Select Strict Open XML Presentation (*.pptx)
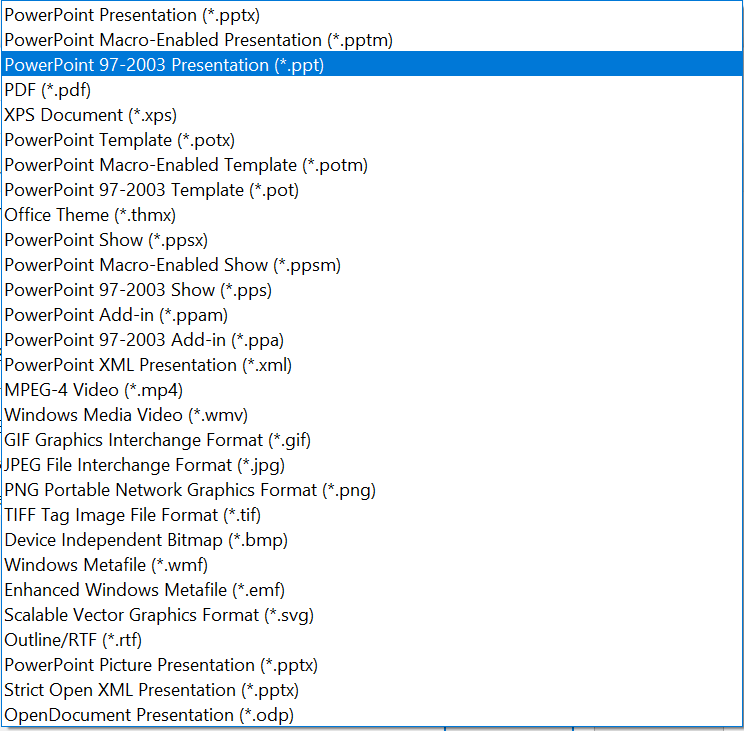This screenshot has width=744, height=731. (x=372, y=689)
